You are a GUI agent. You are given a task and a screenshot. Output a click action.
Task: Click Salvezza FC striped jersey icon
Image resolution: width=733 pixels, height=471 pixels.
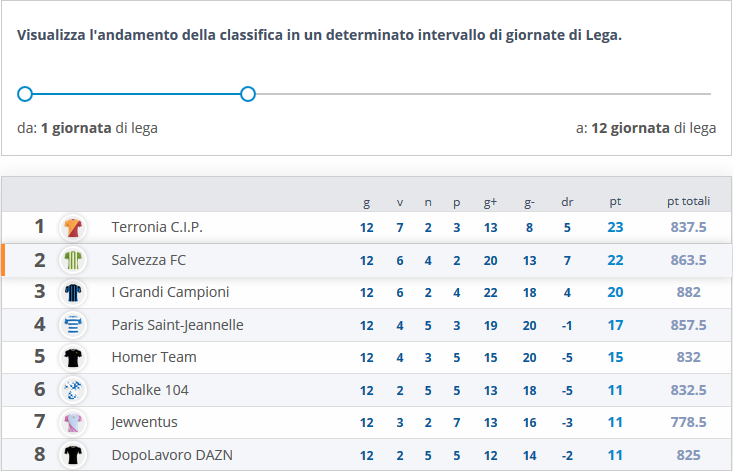click(x=73, y=261)
